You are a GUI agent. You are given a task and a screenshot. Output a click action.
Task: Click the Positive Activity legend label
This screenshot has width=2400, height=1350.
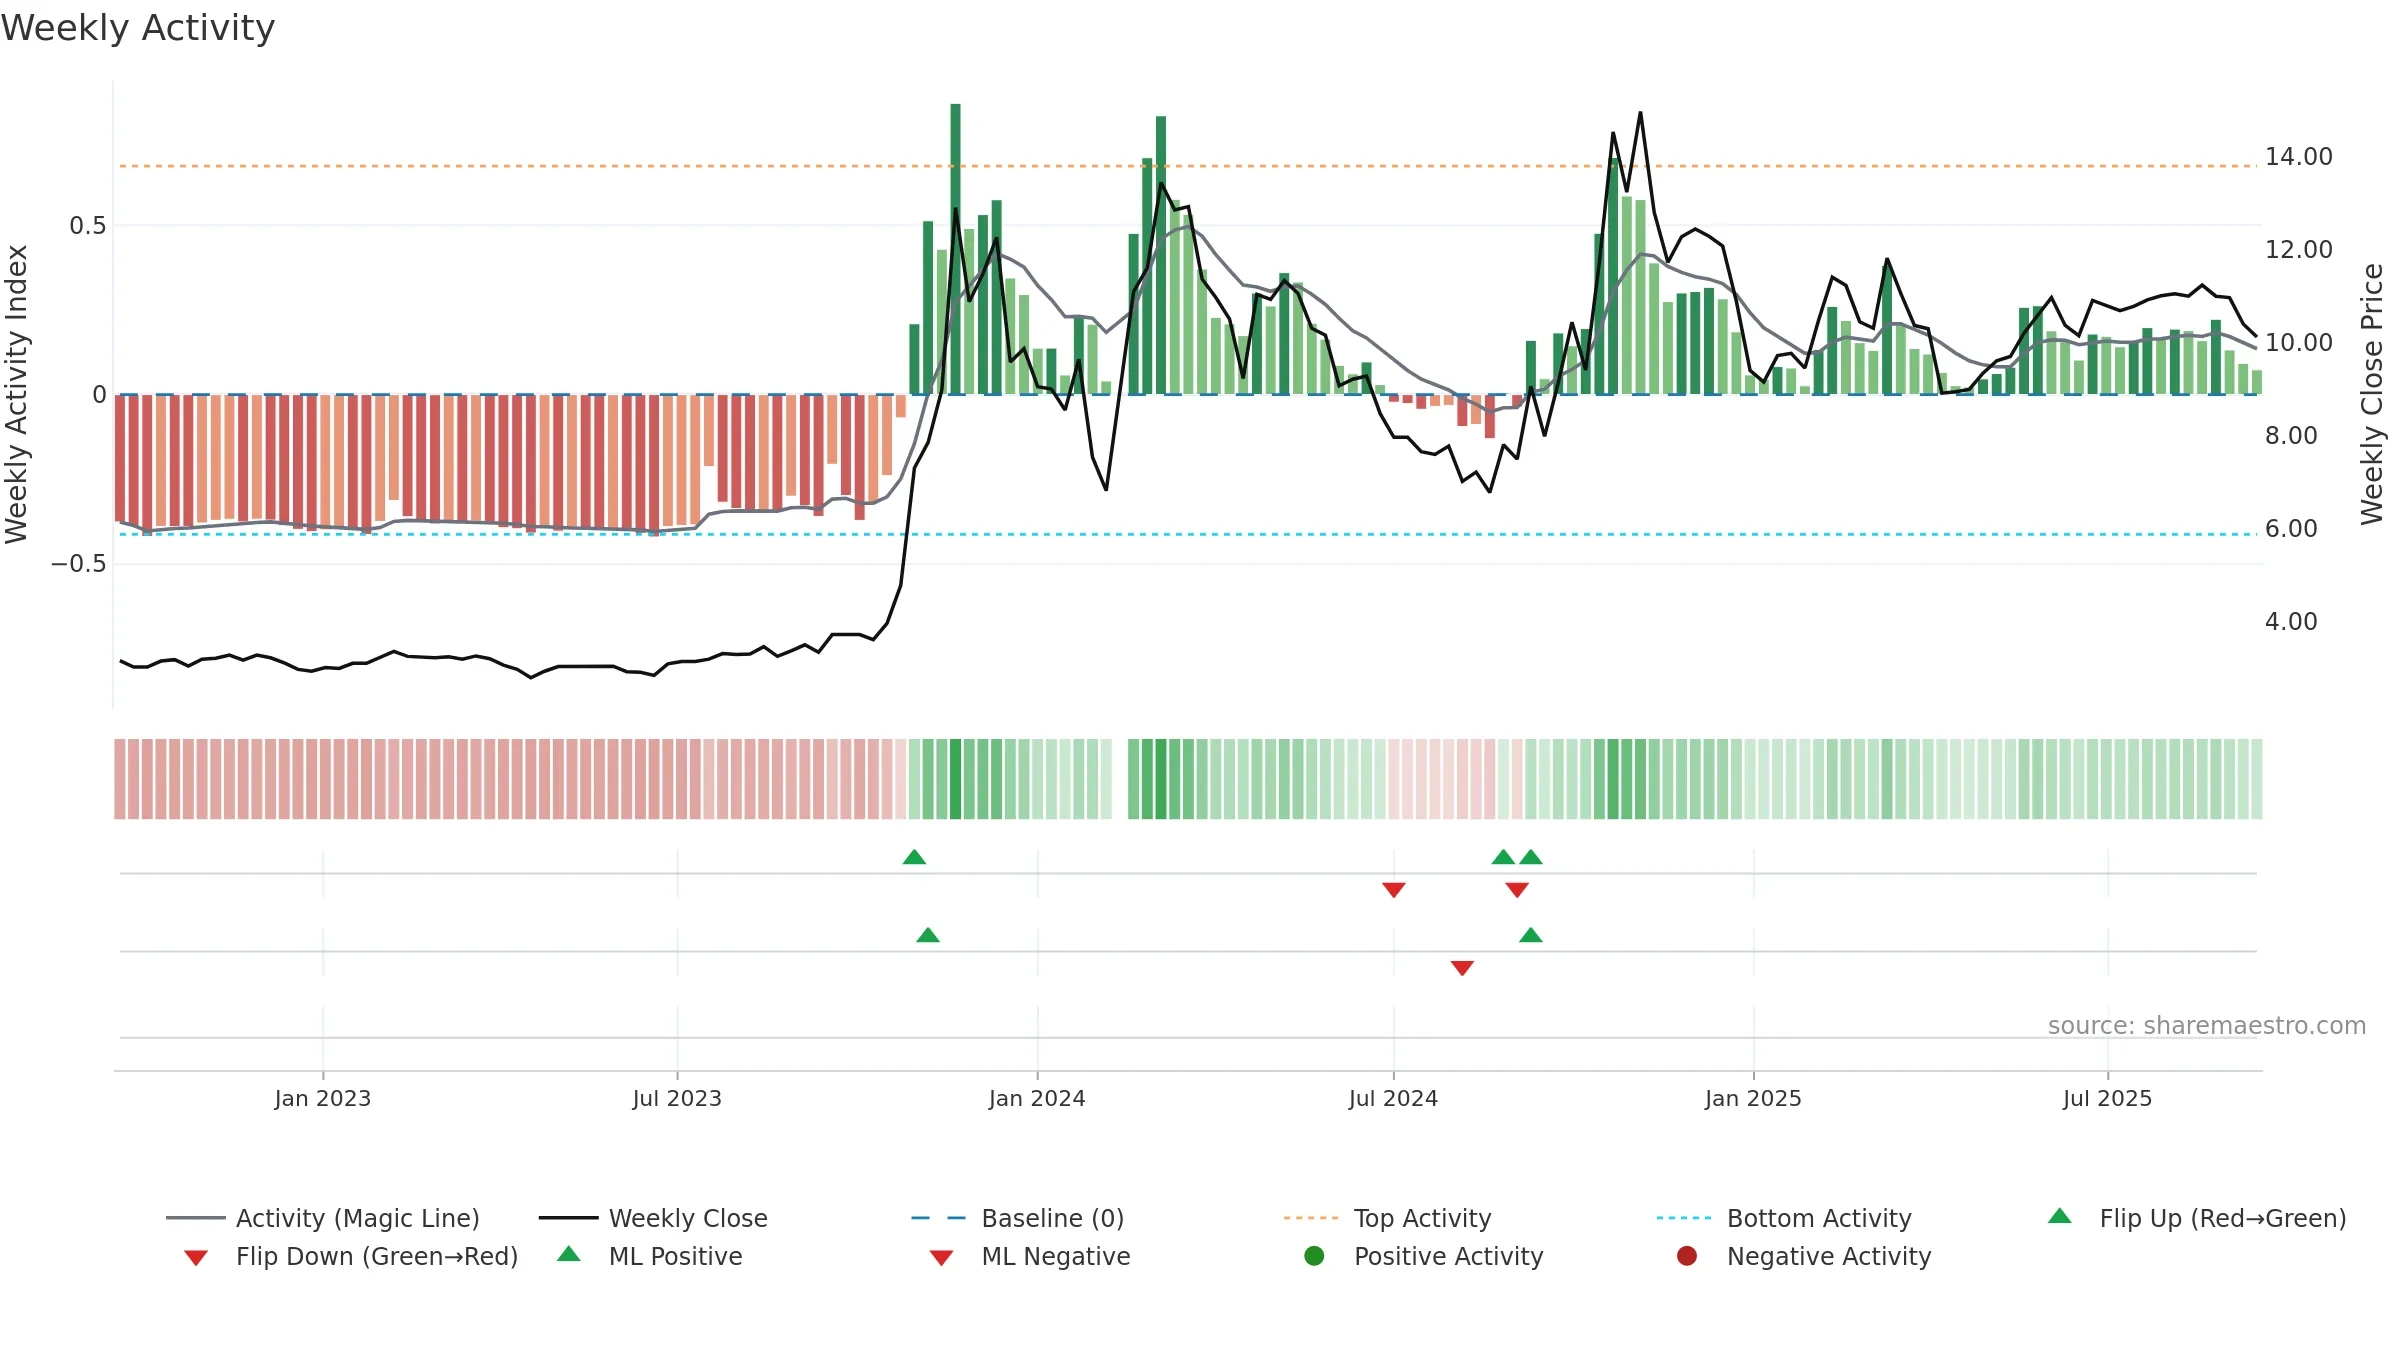[1449, 1256]
